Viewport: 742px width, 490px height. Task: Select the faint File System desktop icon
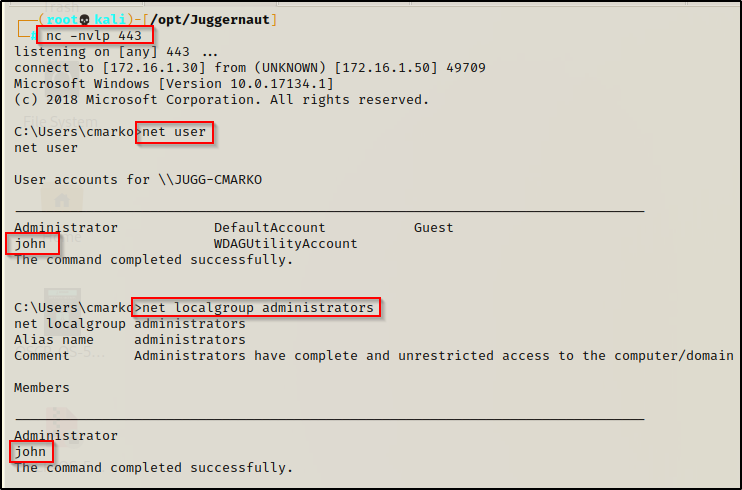61,83
